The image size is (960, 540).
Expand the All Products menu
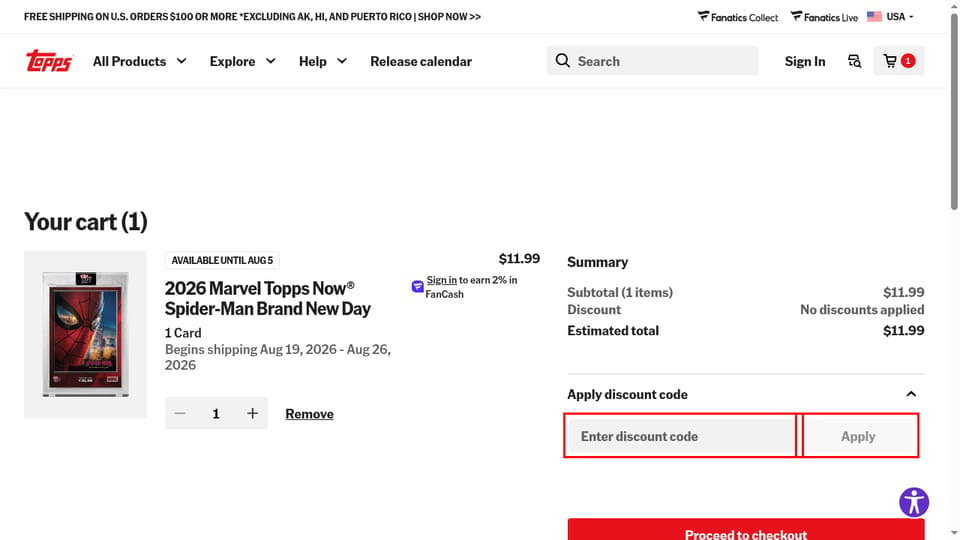point(140,61)
